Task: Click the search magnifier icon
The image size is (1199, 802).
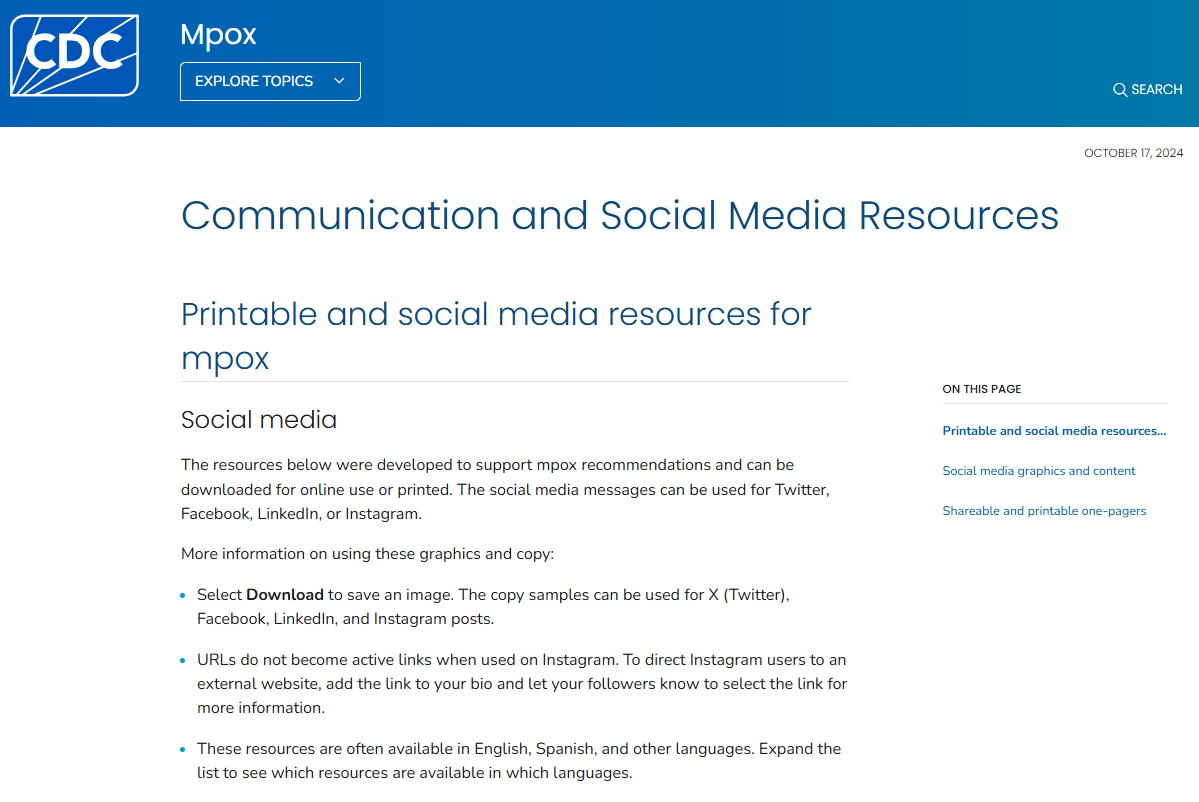Action: click(x=1120, y=90)
